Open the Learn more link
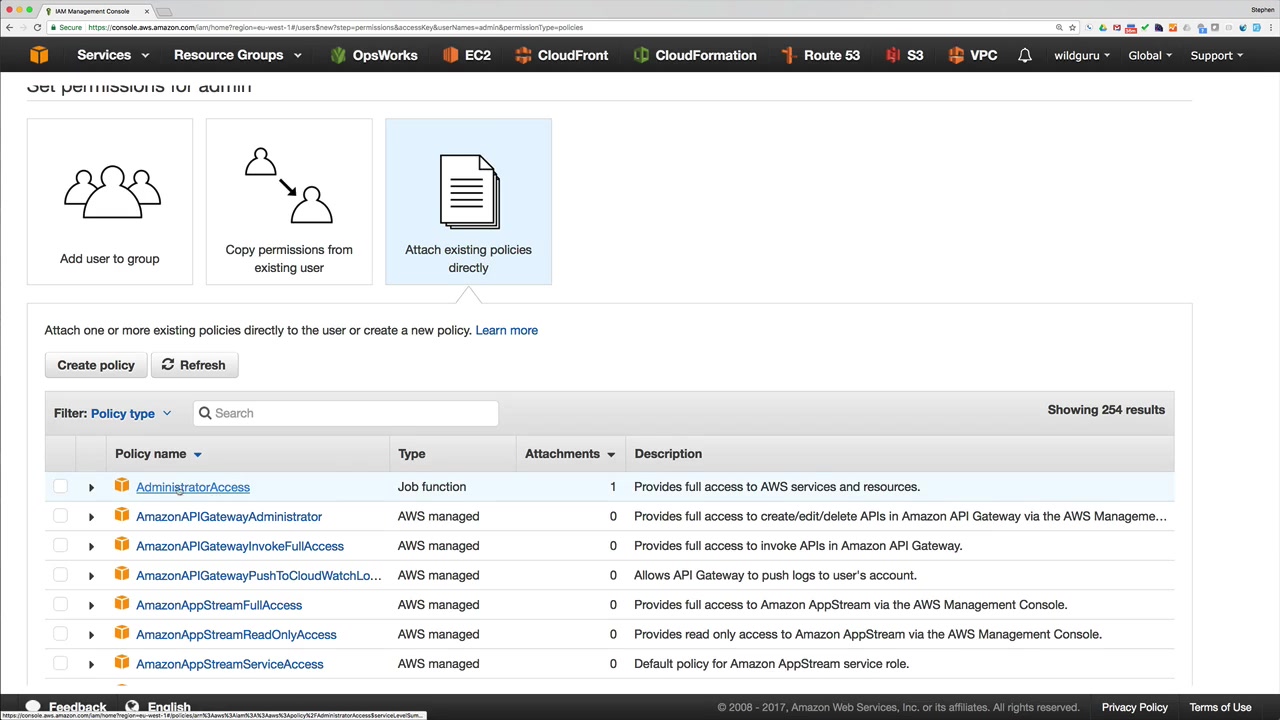Viewport: 1280px width, 720px height. (506, 330)
